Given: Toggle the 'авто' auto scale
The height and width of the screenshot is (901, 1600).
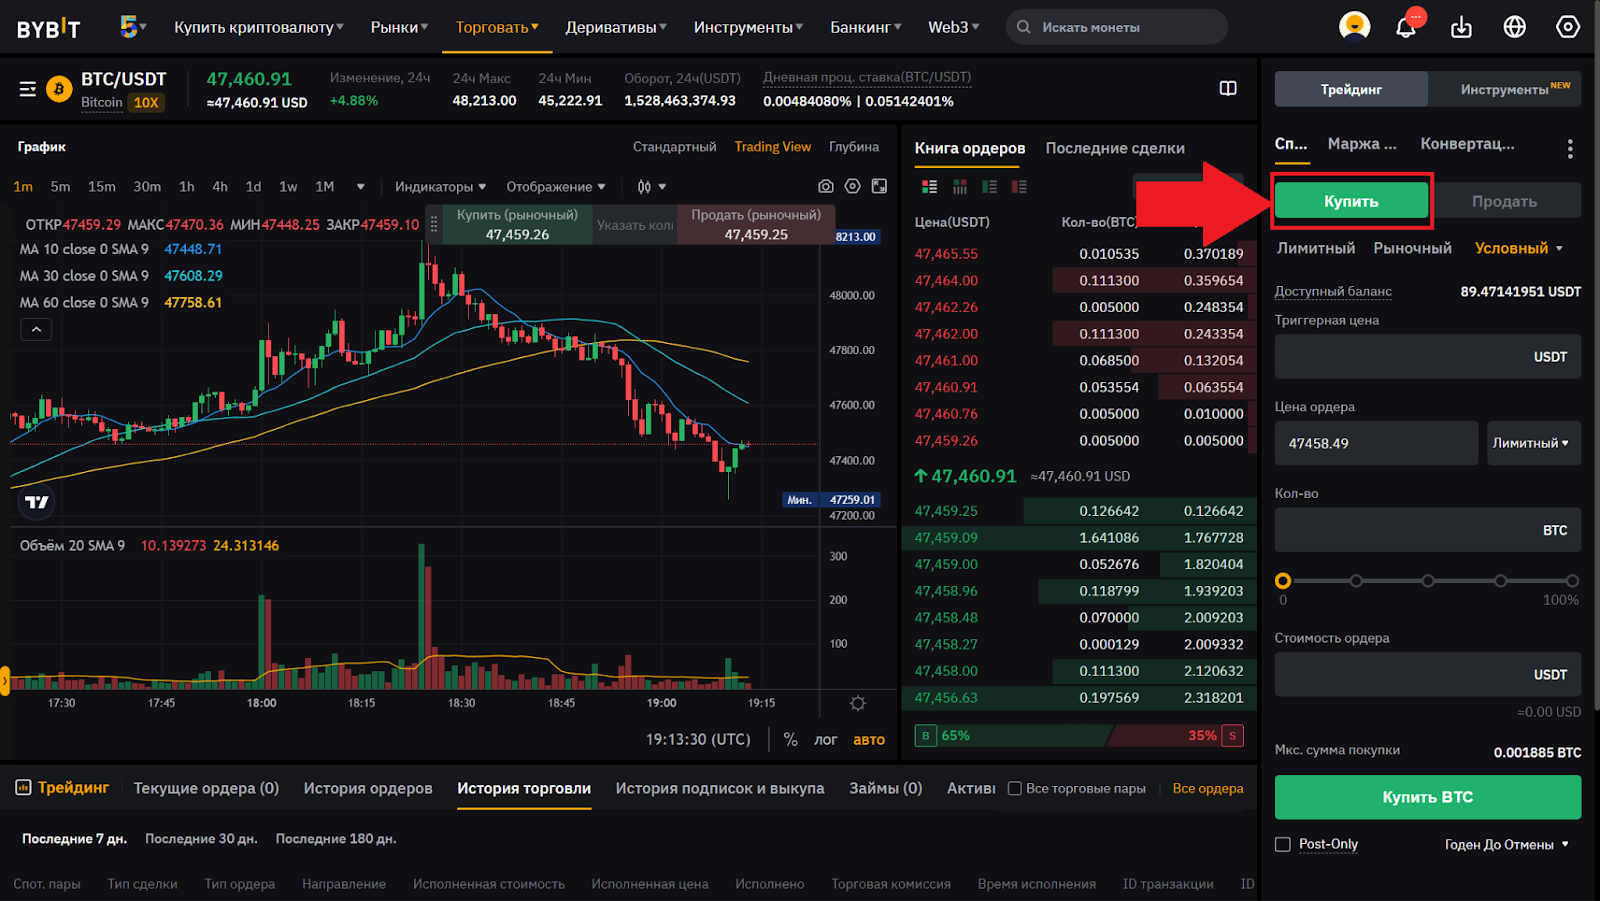Looking at the screenshot, I should coord(869,740).
